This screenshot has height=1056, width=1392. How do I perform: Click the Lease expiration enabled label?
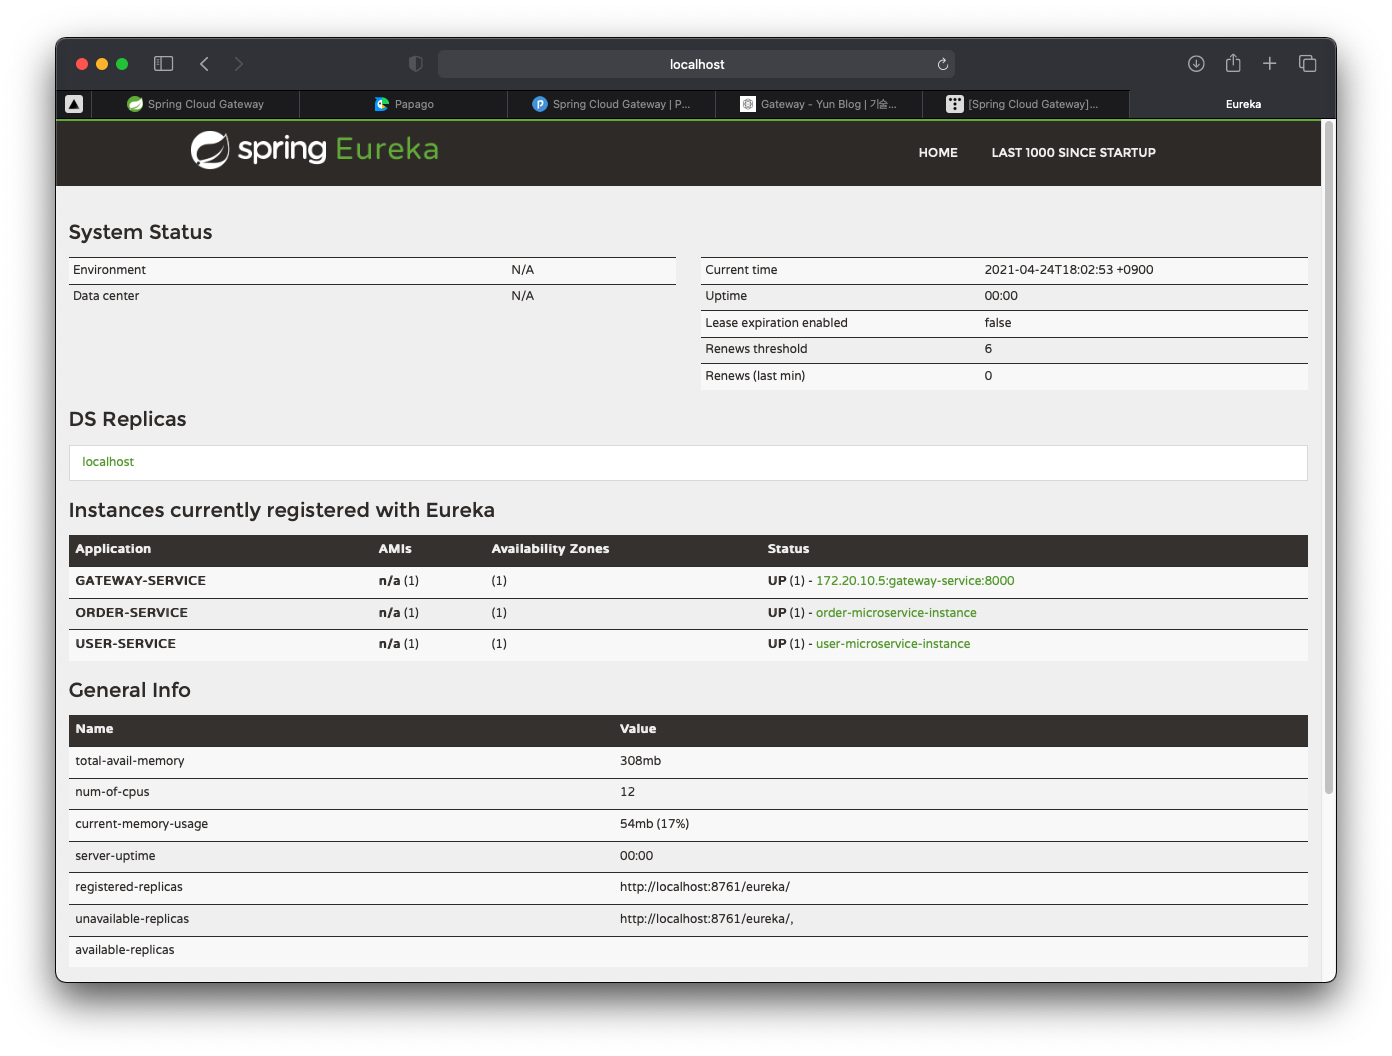coord(776,323)
